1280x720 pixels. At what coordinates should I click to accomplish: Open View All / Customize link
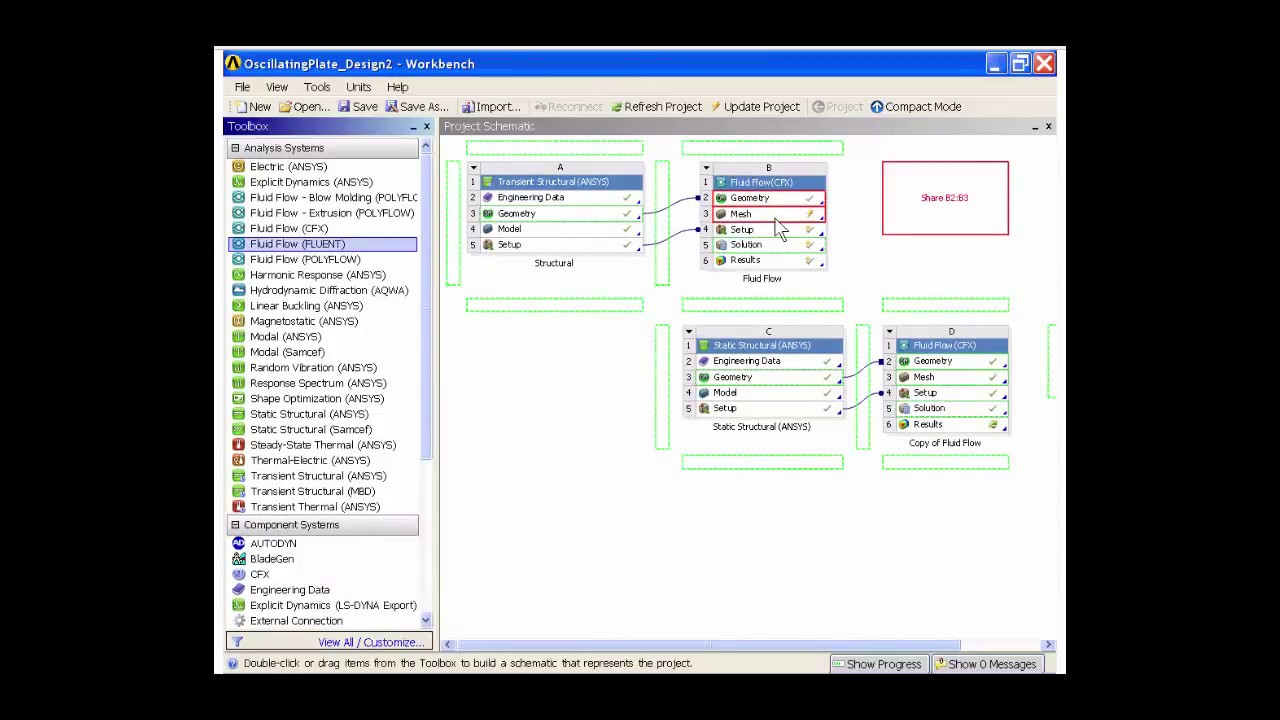pyautogui.click(x=370, y=643)
